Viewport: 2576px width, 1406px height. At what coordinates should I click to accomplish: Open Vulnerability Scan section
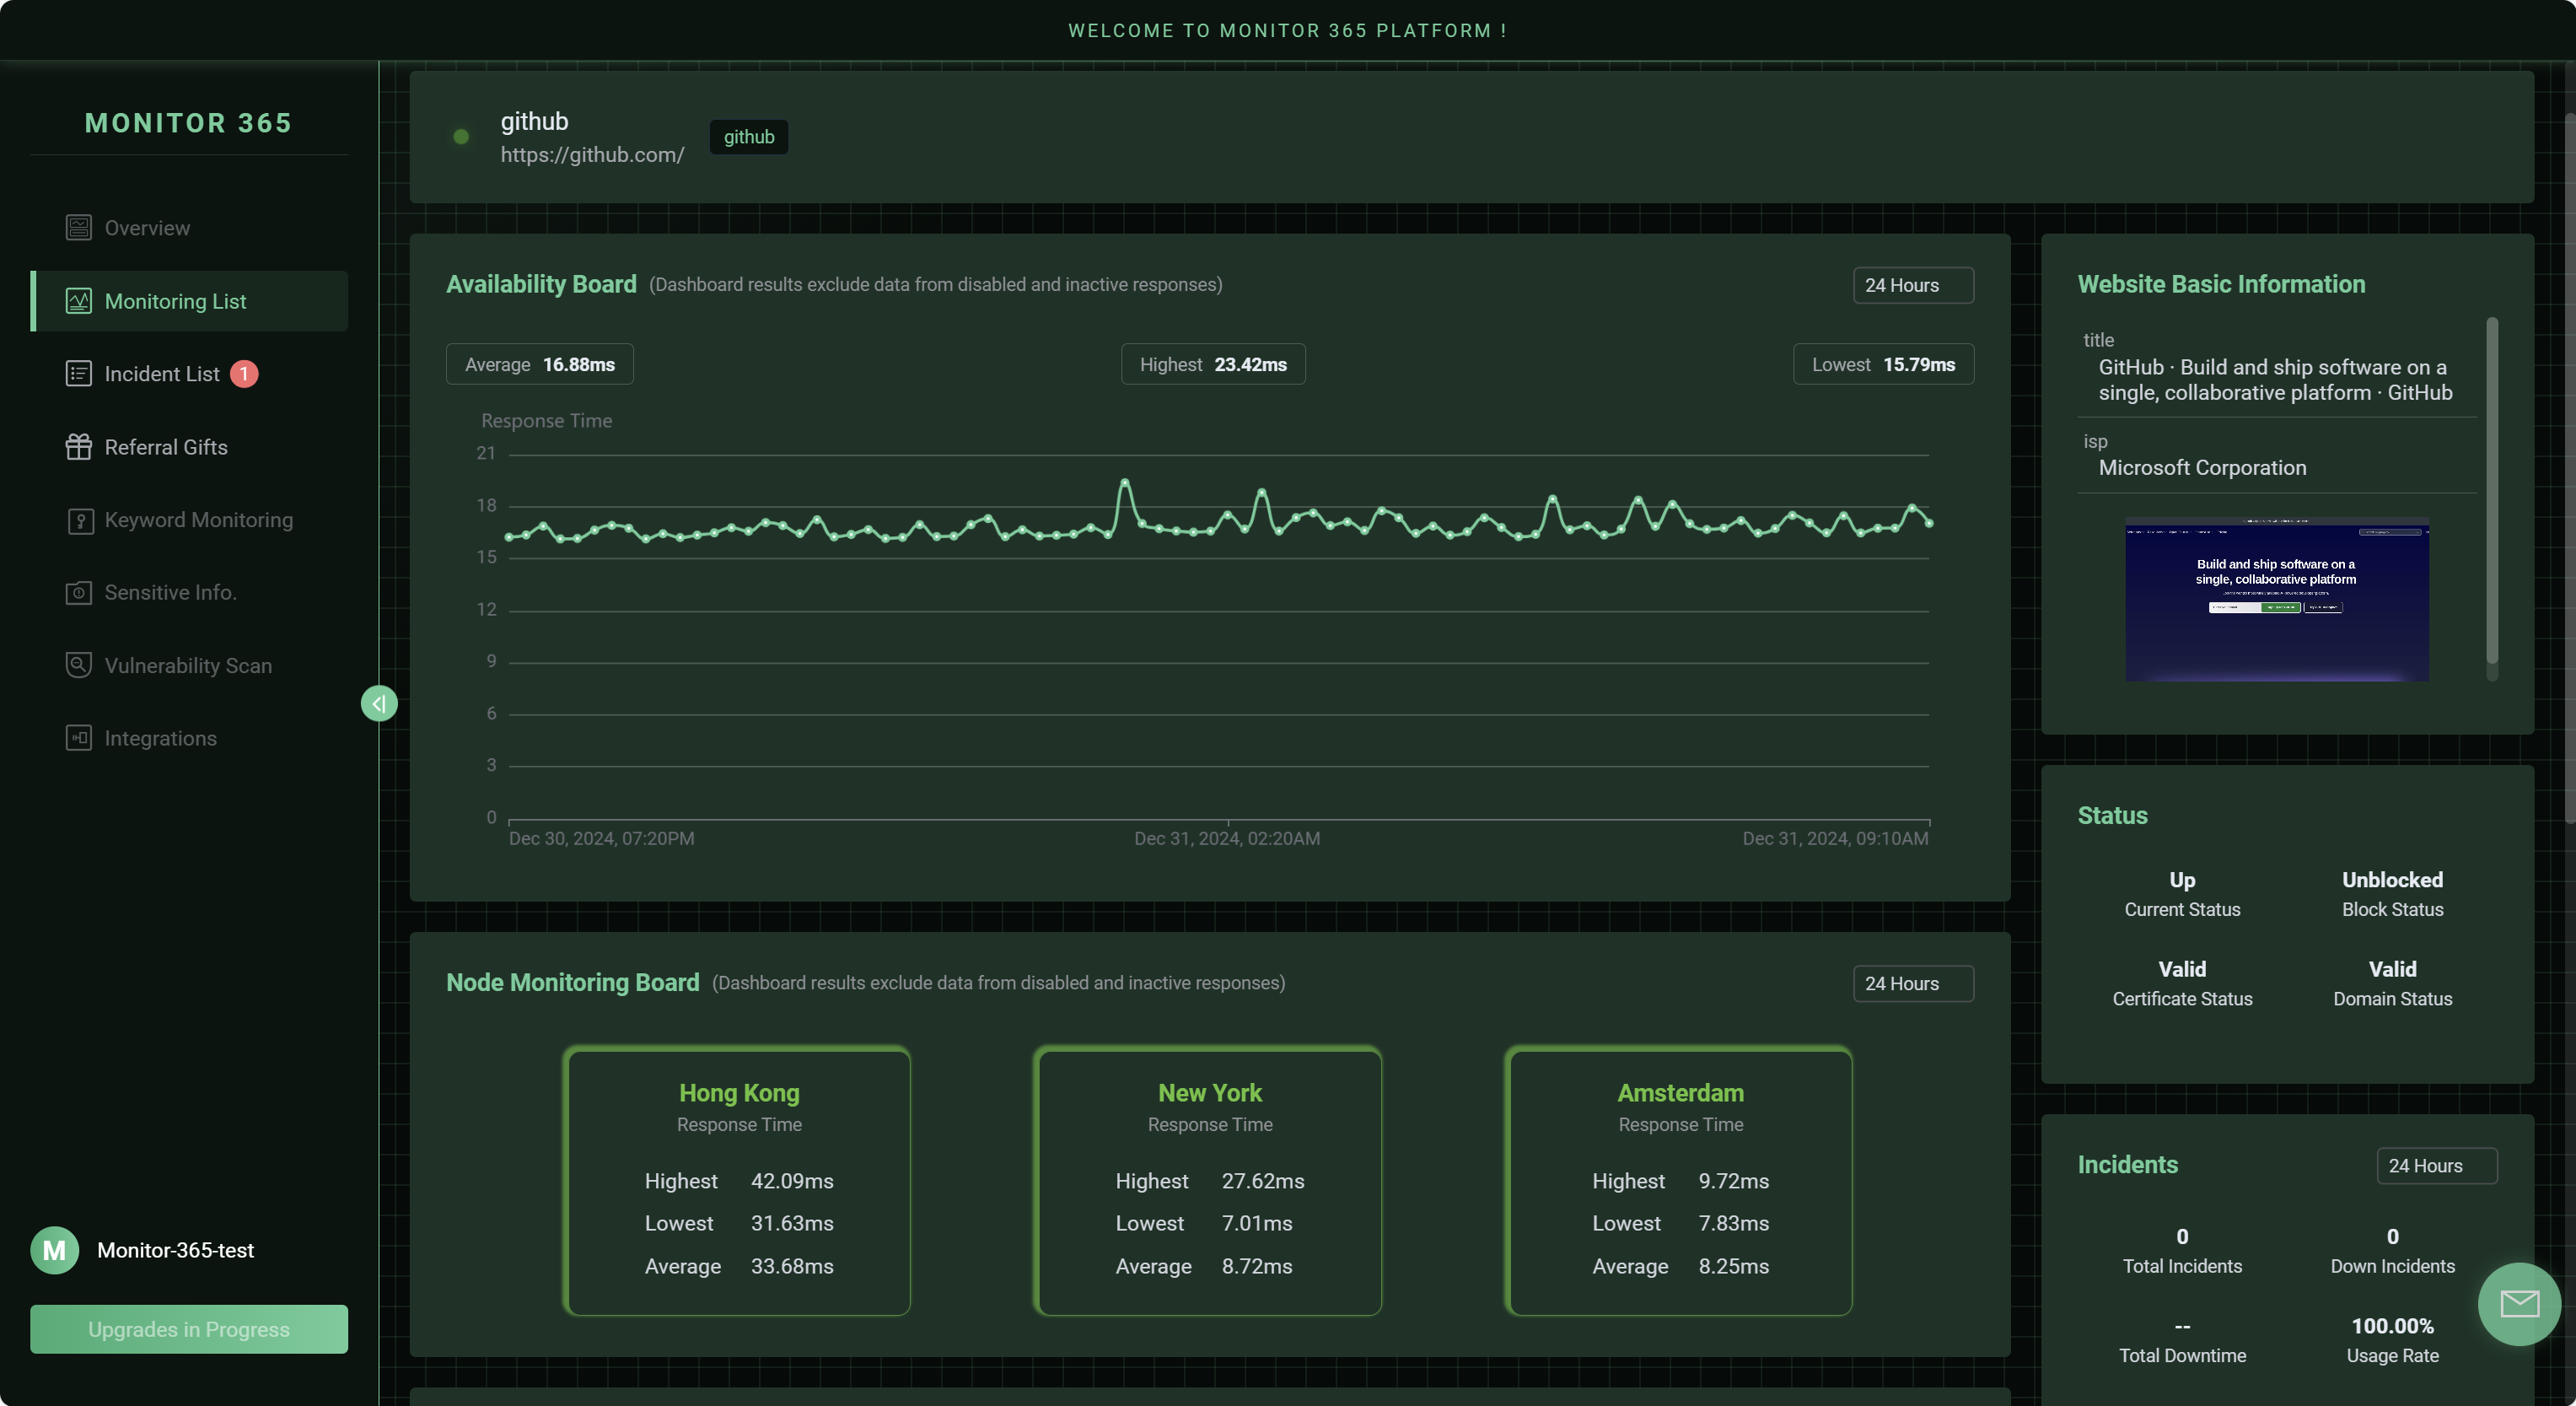coord(189,666)
